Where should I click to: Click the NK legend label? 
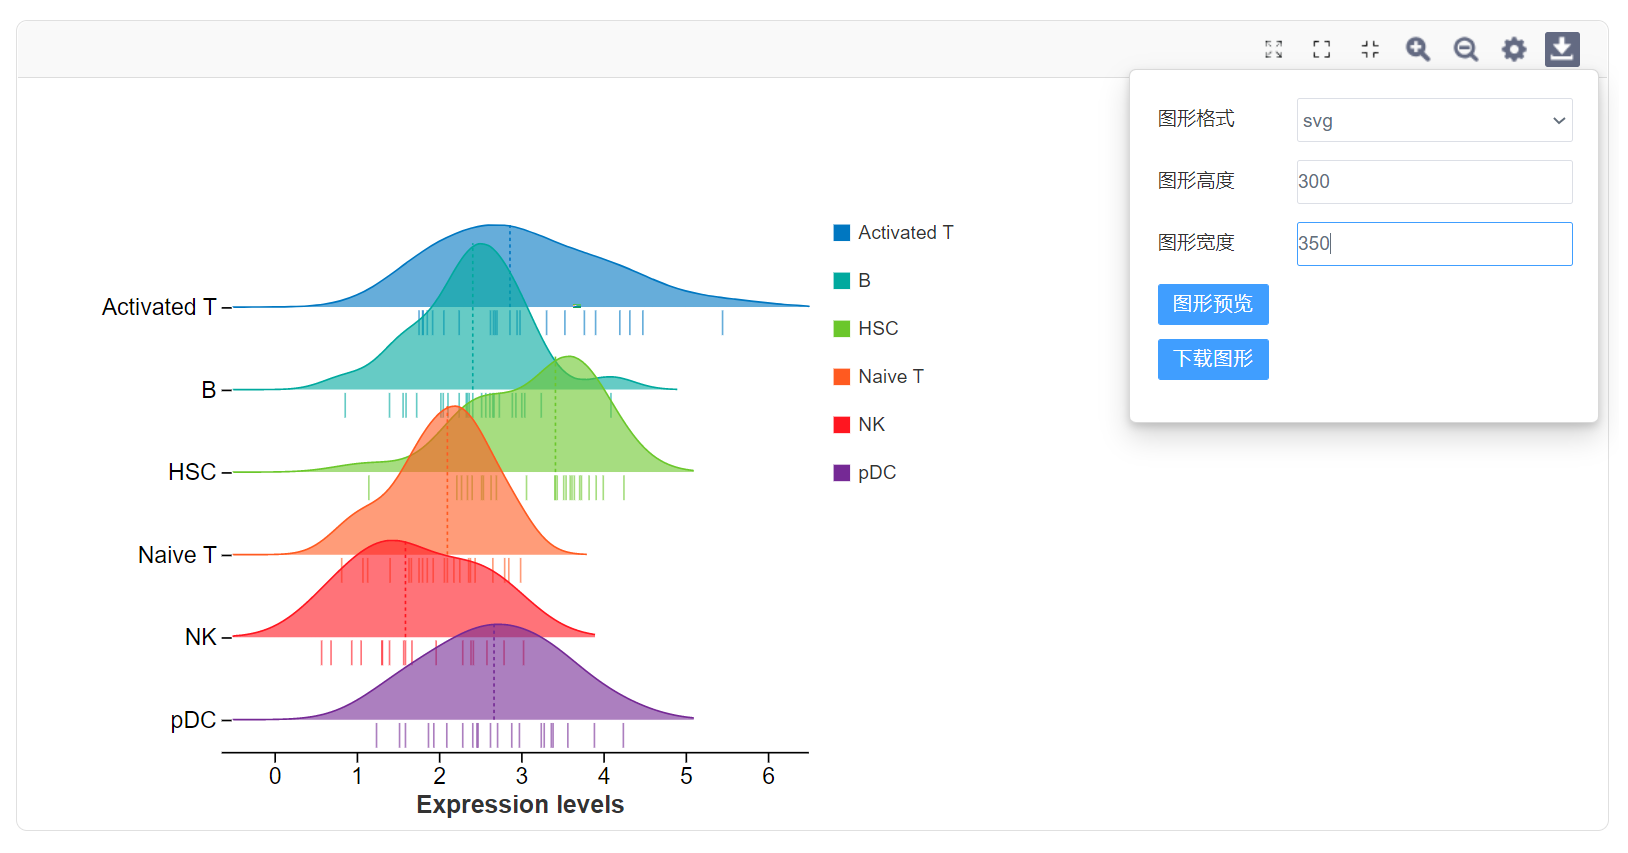coord(872,425)
